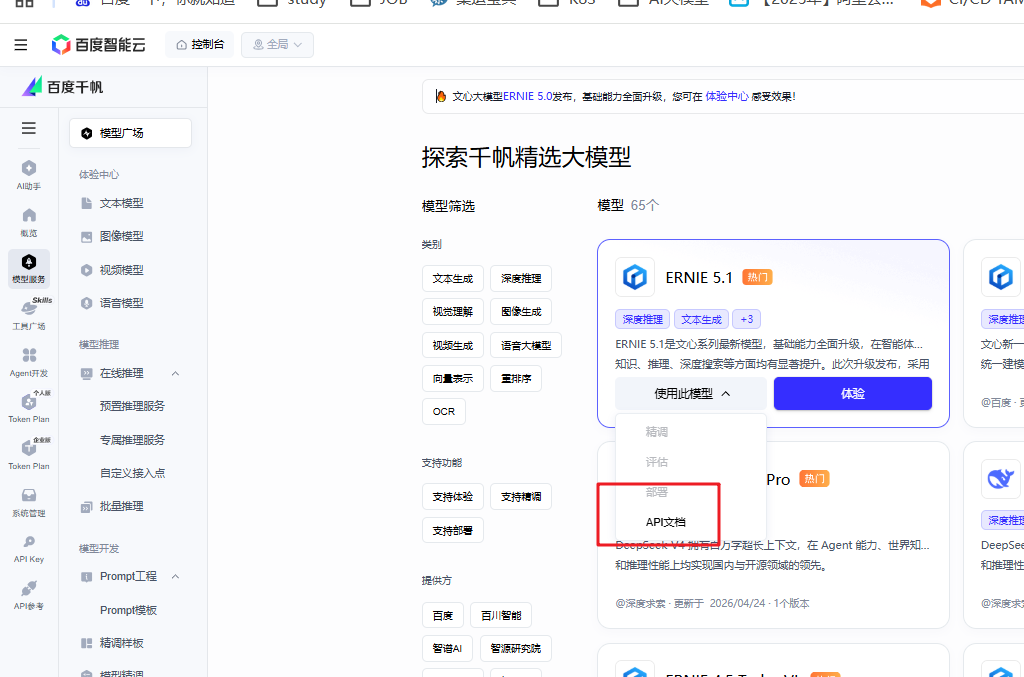Click the blue 体验 button
Viewport: 1024px width, 677px height.
(x=853, y=394)
